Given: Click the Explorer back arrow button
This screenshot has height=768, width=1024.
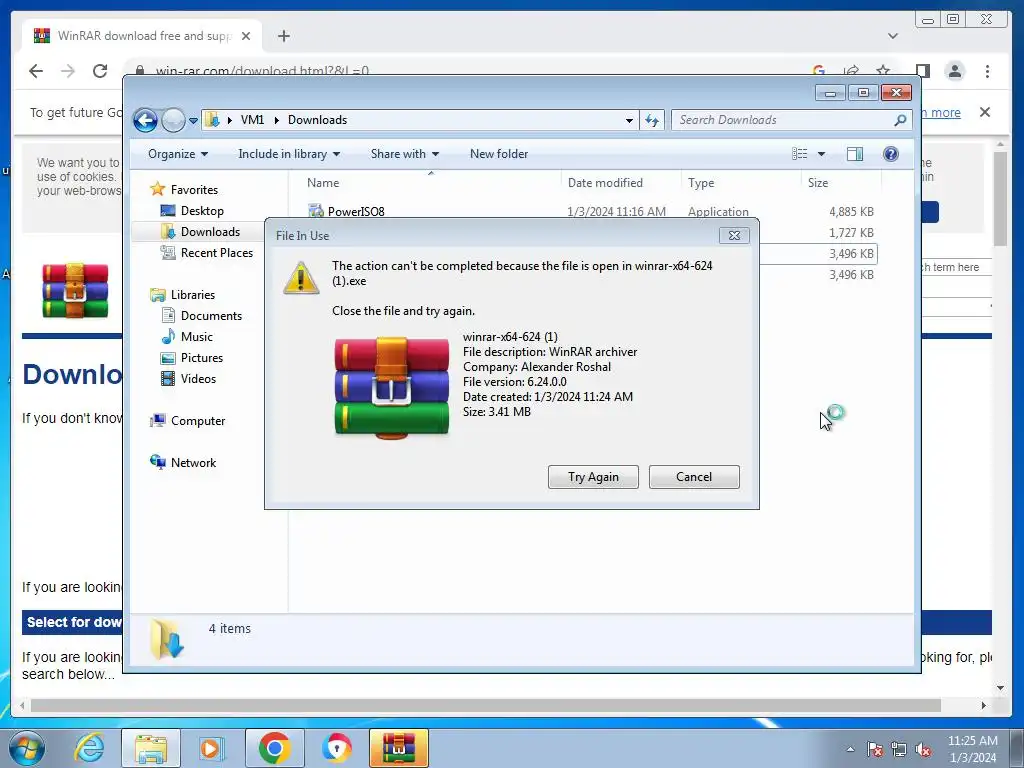Looking at the screenshot, I should tap(145, 120).
